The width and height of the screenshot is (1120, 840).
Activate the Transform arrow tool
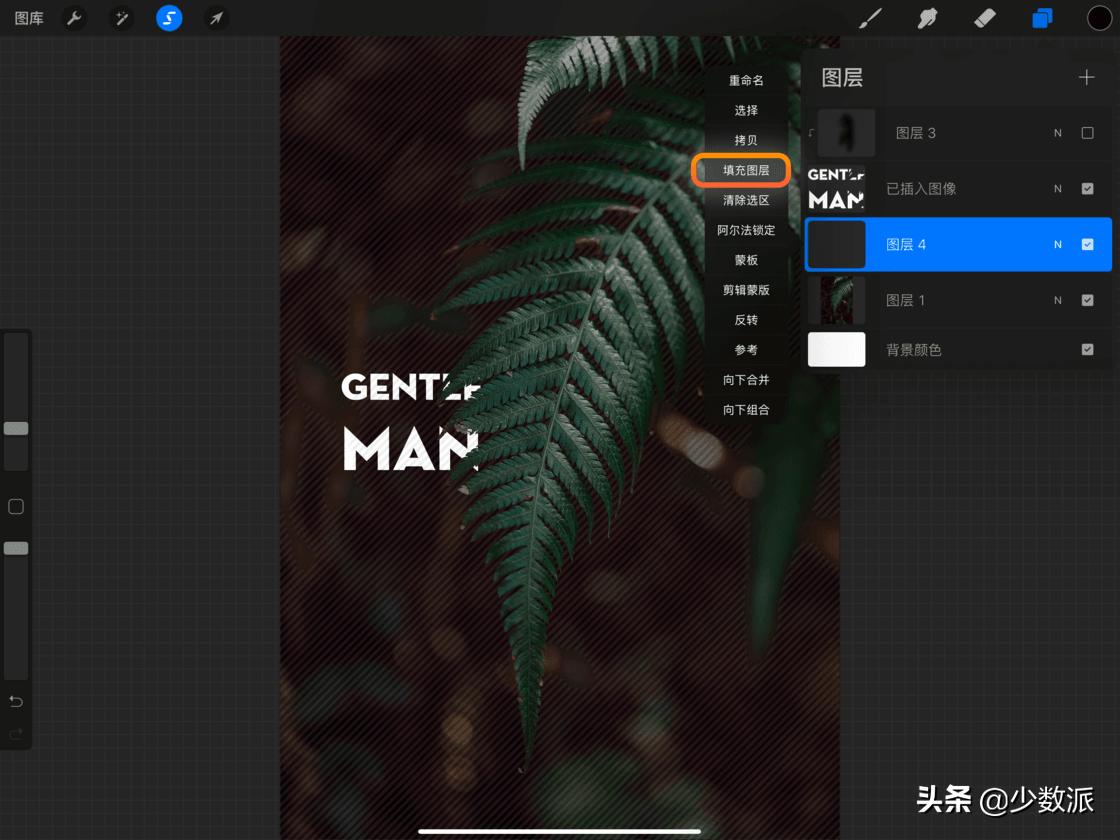click(216, 18)
